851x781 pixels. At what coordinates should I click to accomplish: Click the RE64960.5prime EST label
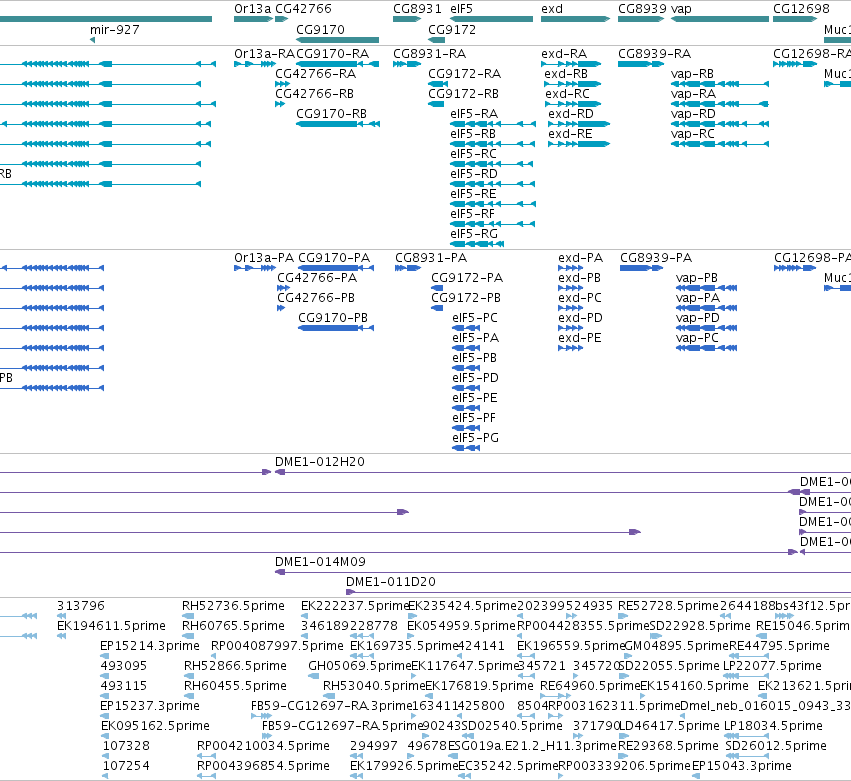point(590,686)
